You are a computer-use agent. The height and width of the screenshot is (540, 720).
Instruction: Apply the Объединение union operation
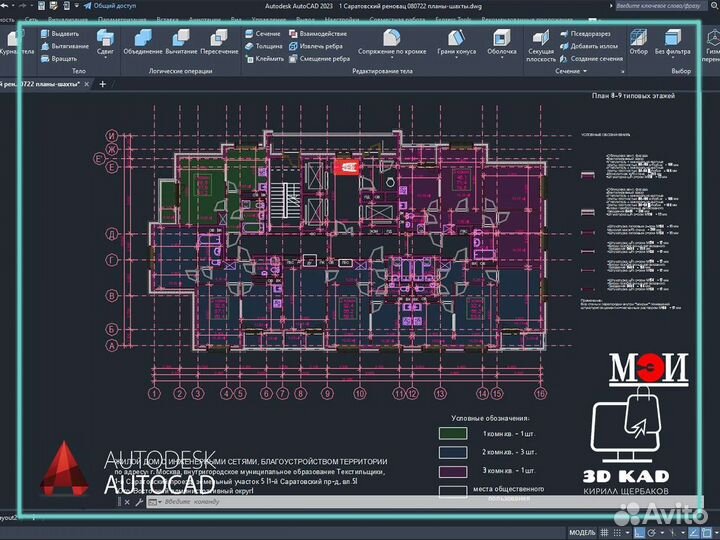coord(143,42)
